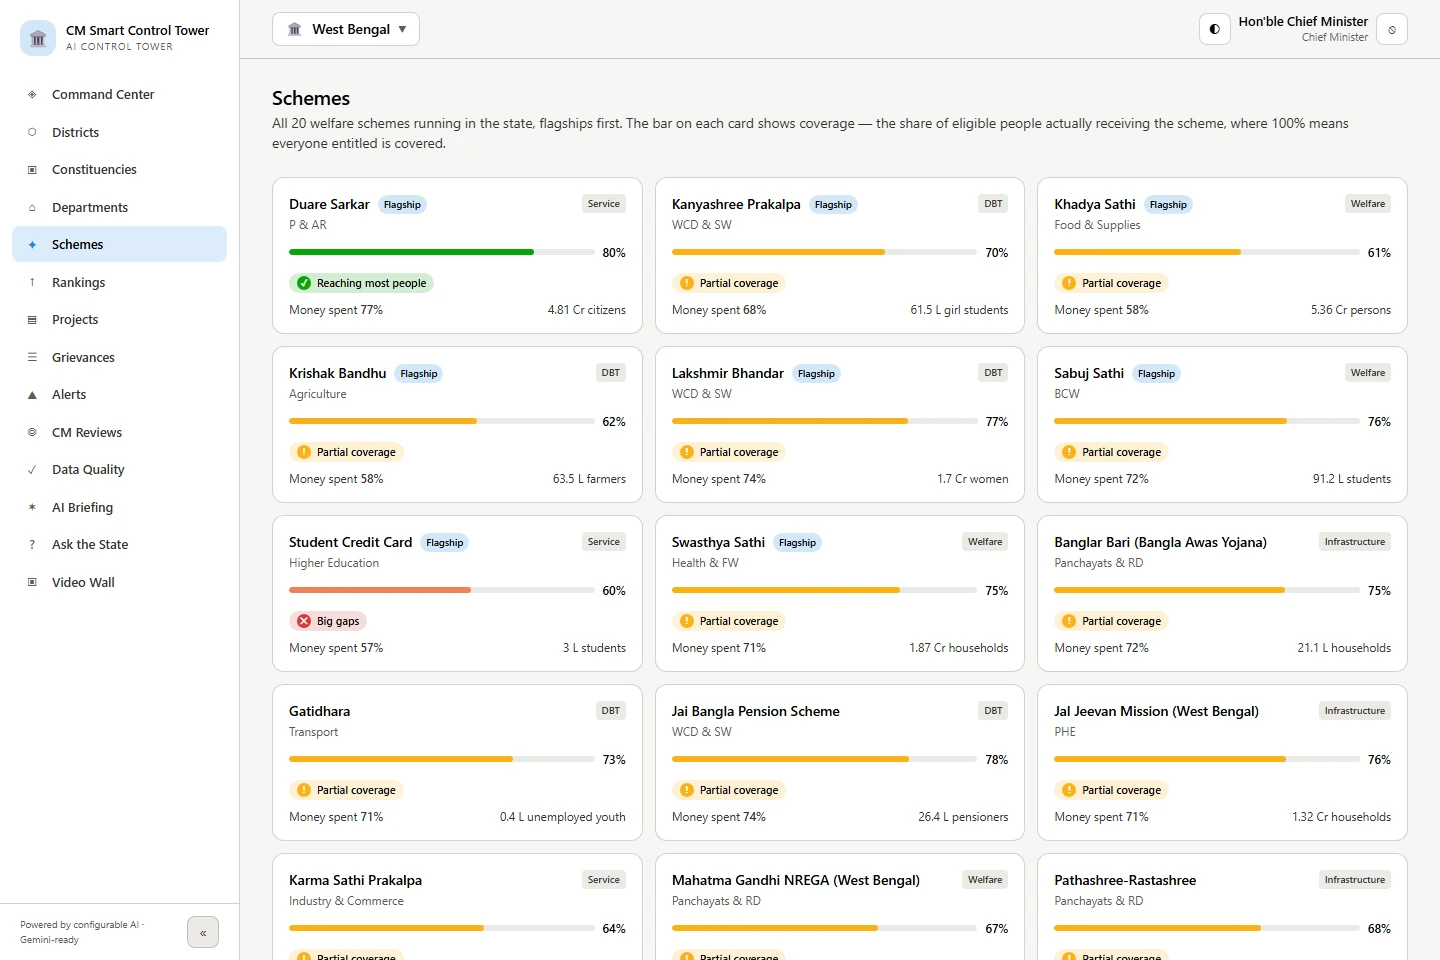Image resolution: width=1440 pixels, height=960 pixels.
Task: Click the Schemes page heading
Action: coord(311,98)
